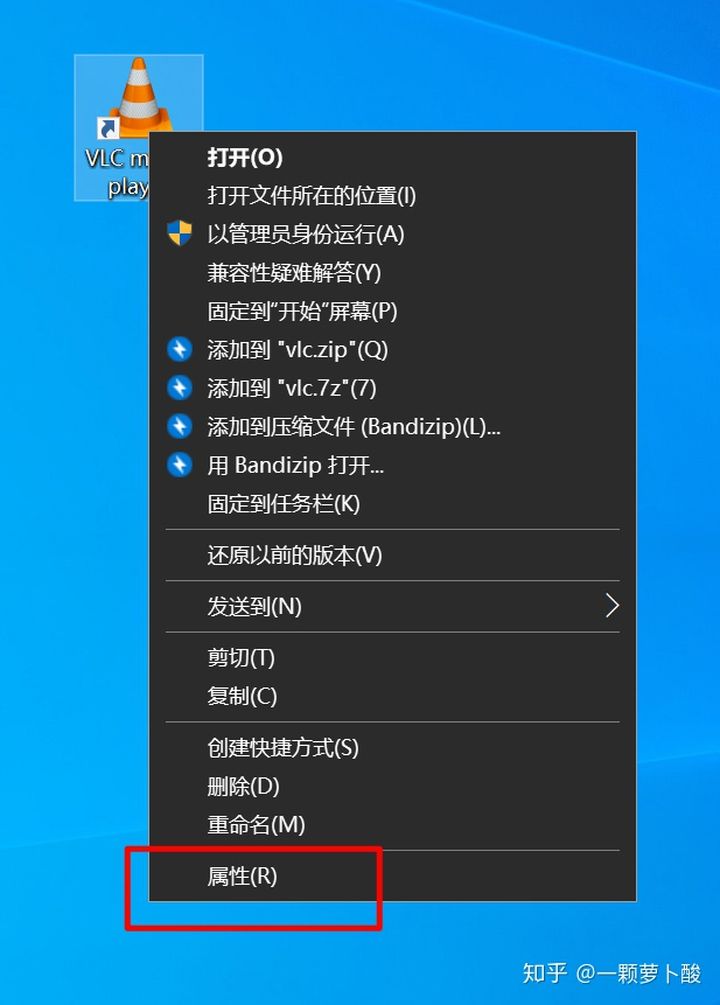The height and width of the screenshot is (1005, 720).
Task: Choose 剪切(T) from the menu
Action: click(x=392, y=657)
